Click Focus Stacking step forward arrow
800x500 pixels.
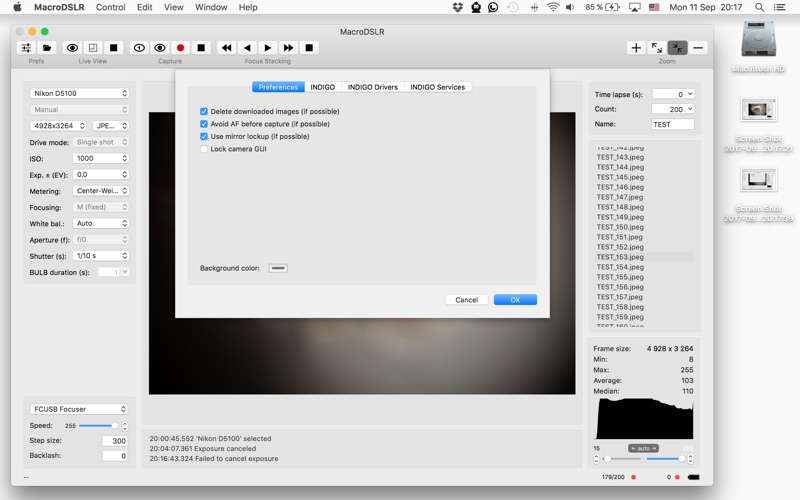click(268, 48)
